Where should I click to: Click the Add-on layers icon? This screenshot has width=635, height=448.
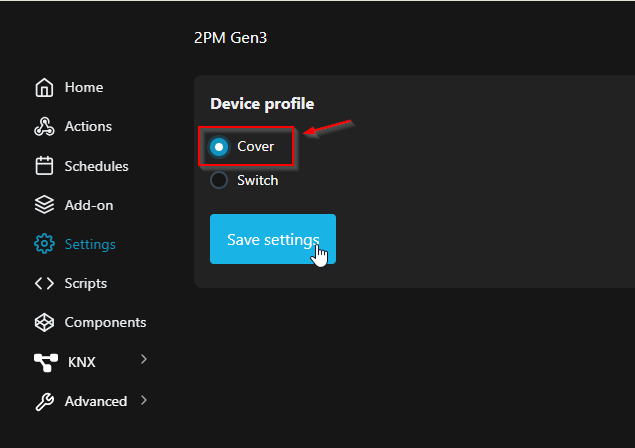(x=44, y=205)
